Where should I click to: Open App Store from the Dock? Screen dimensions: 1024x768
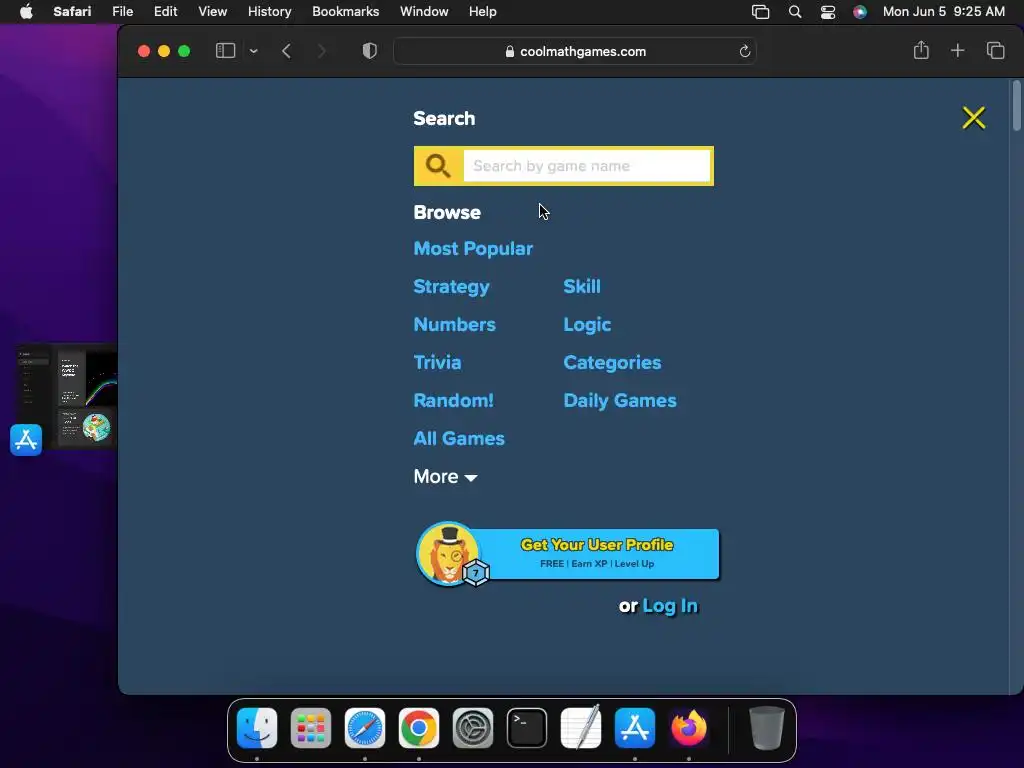tap(635, 728)
